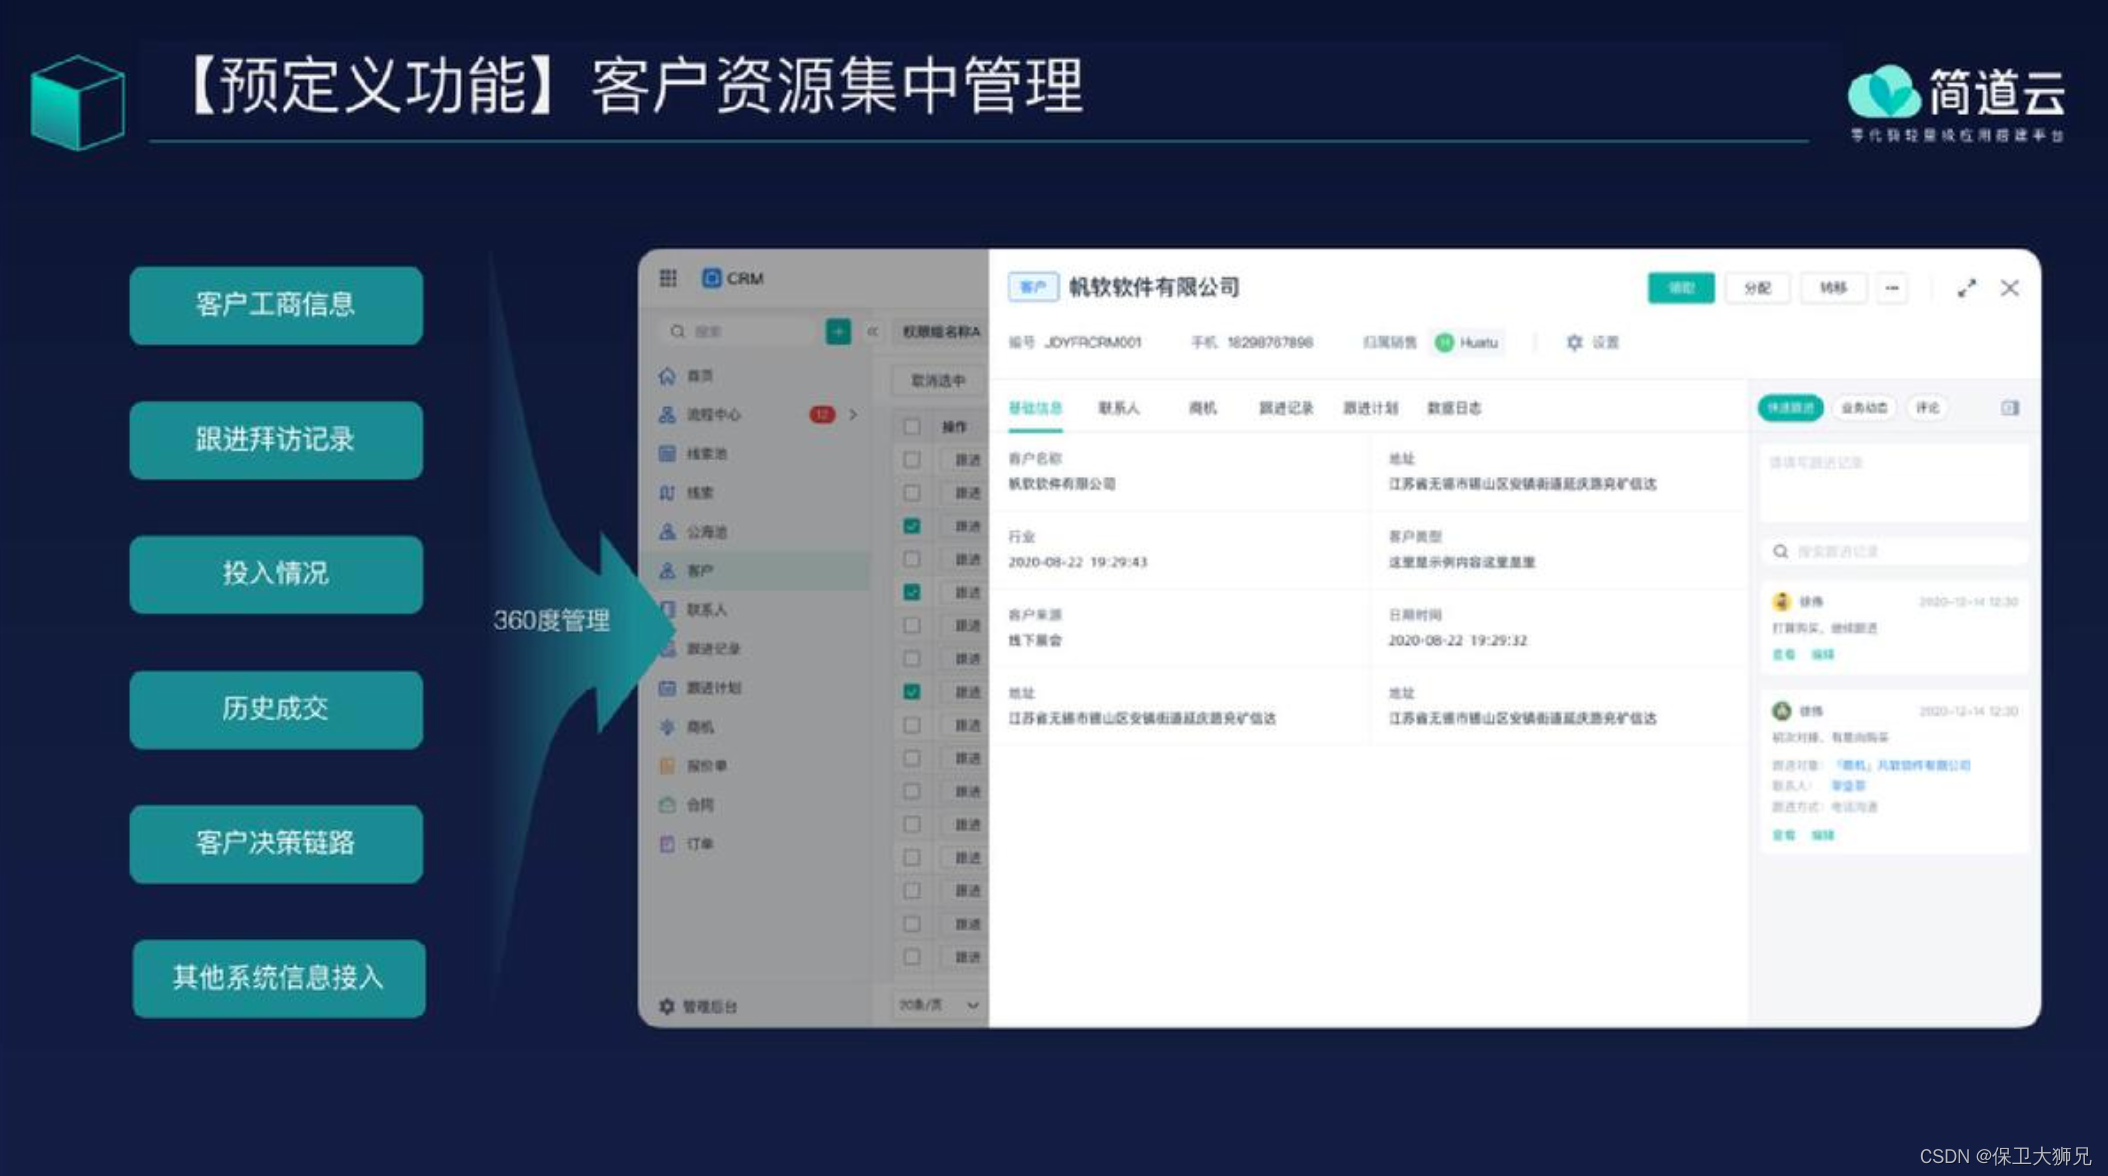Switch to the 跟进记录 tab in the detail panel
Viewport: 2108px width, 1176px height.
point(1286,408)
